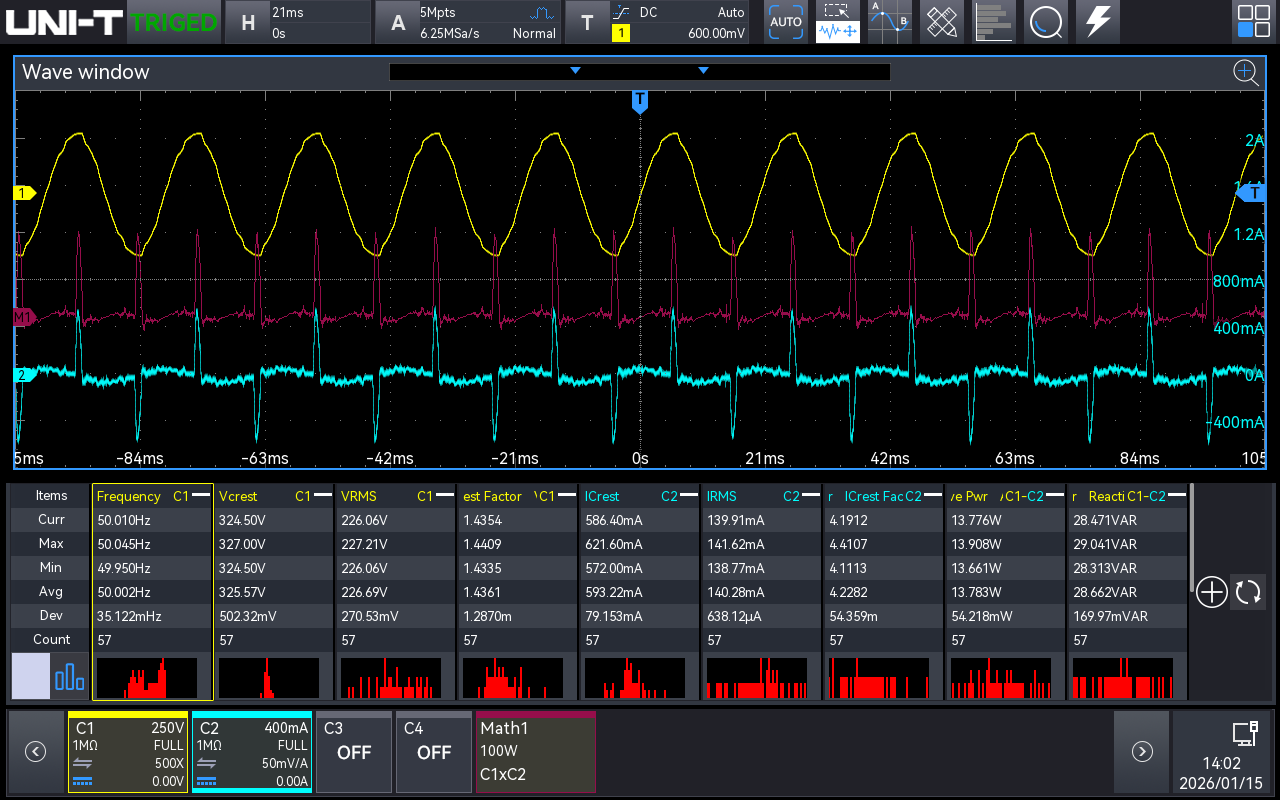Open the histogram statistics bar icon

pos(994,21)
